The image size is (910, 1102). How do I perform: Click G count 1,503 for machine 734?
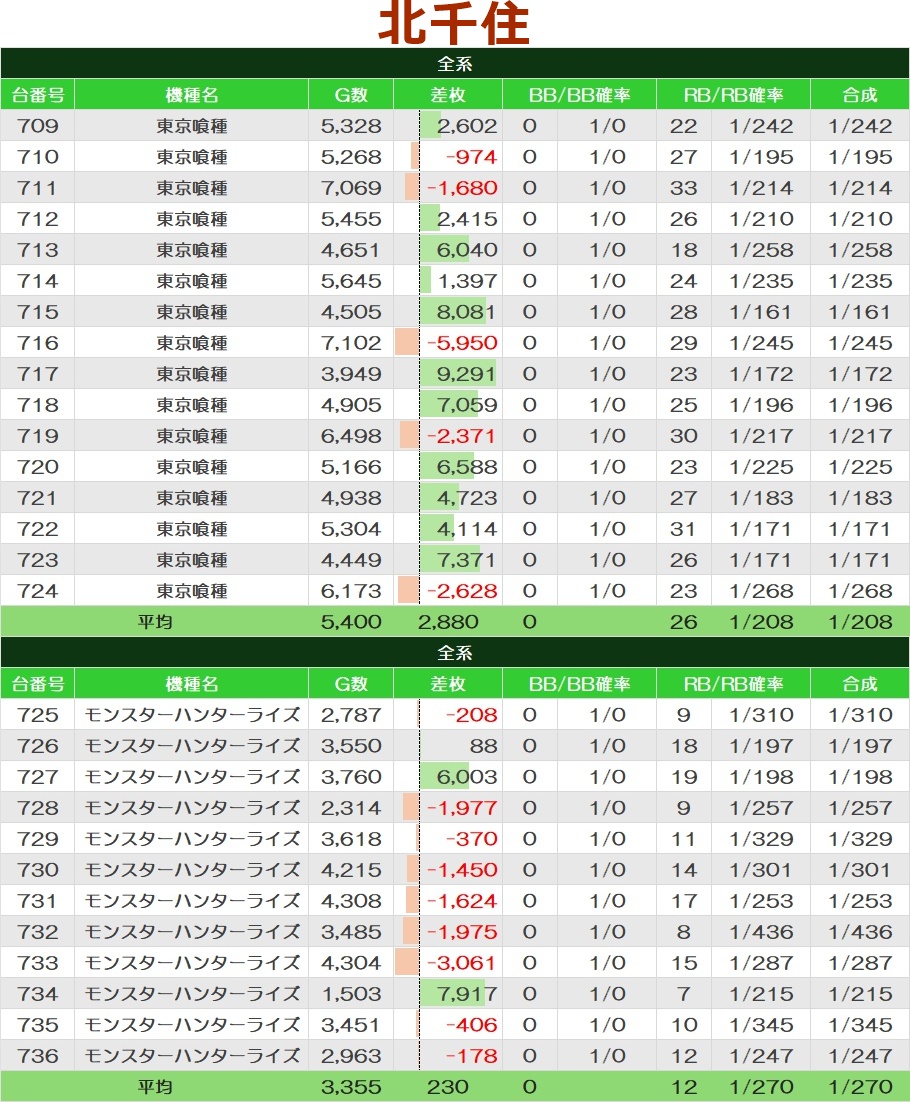coord(351,994)
